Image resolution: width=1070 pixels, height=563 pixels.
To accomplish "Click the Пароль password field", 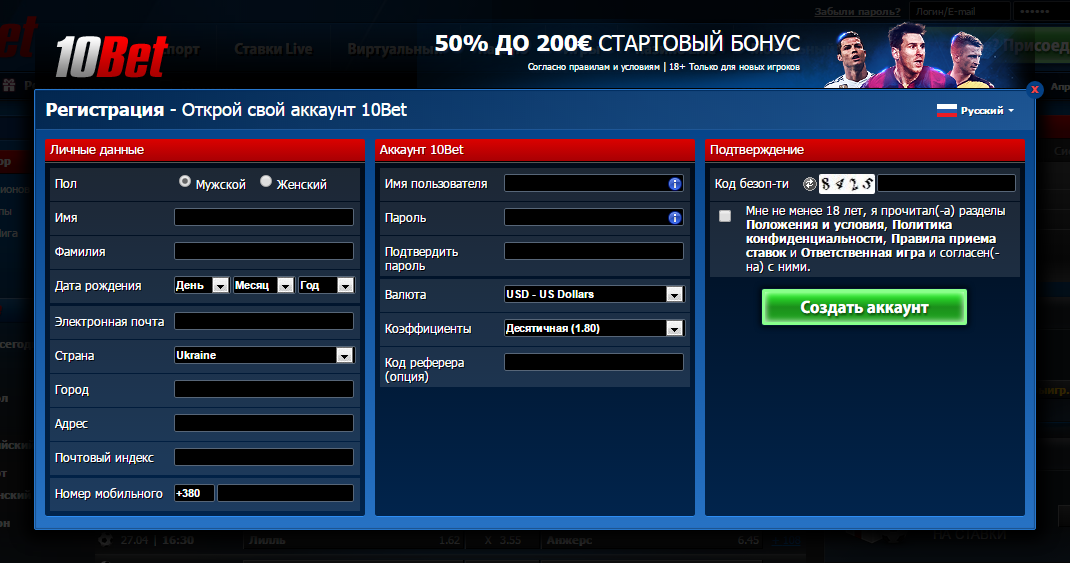I will point(594,217).
